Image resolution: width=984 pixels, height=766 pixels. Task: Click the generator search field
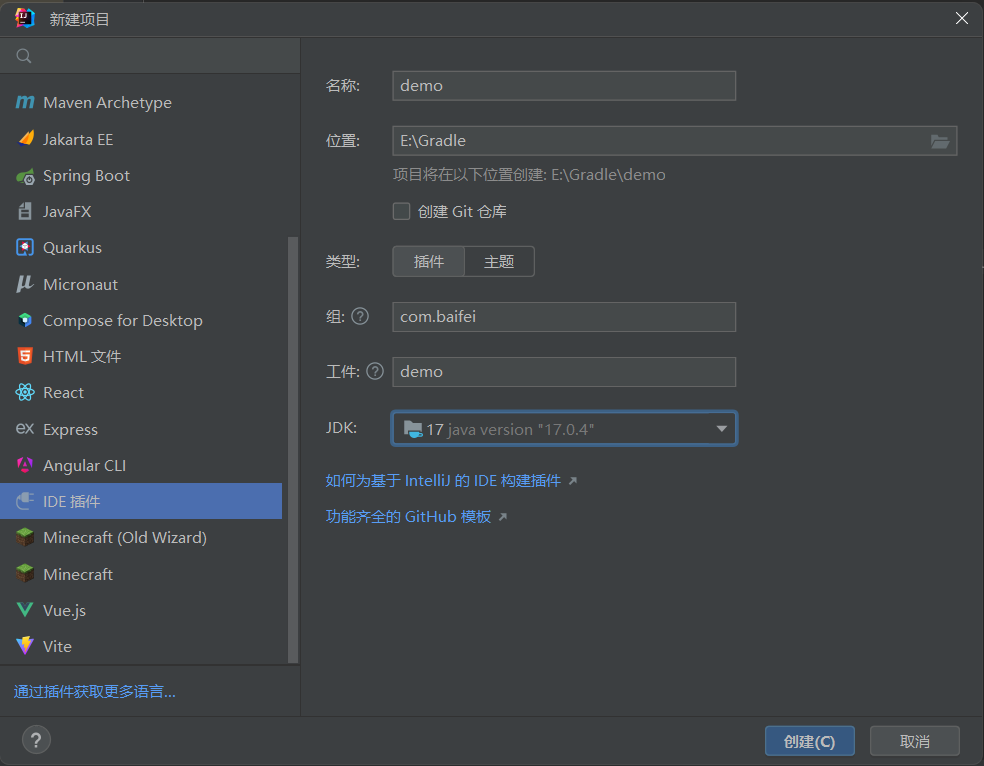coord(150,56)
